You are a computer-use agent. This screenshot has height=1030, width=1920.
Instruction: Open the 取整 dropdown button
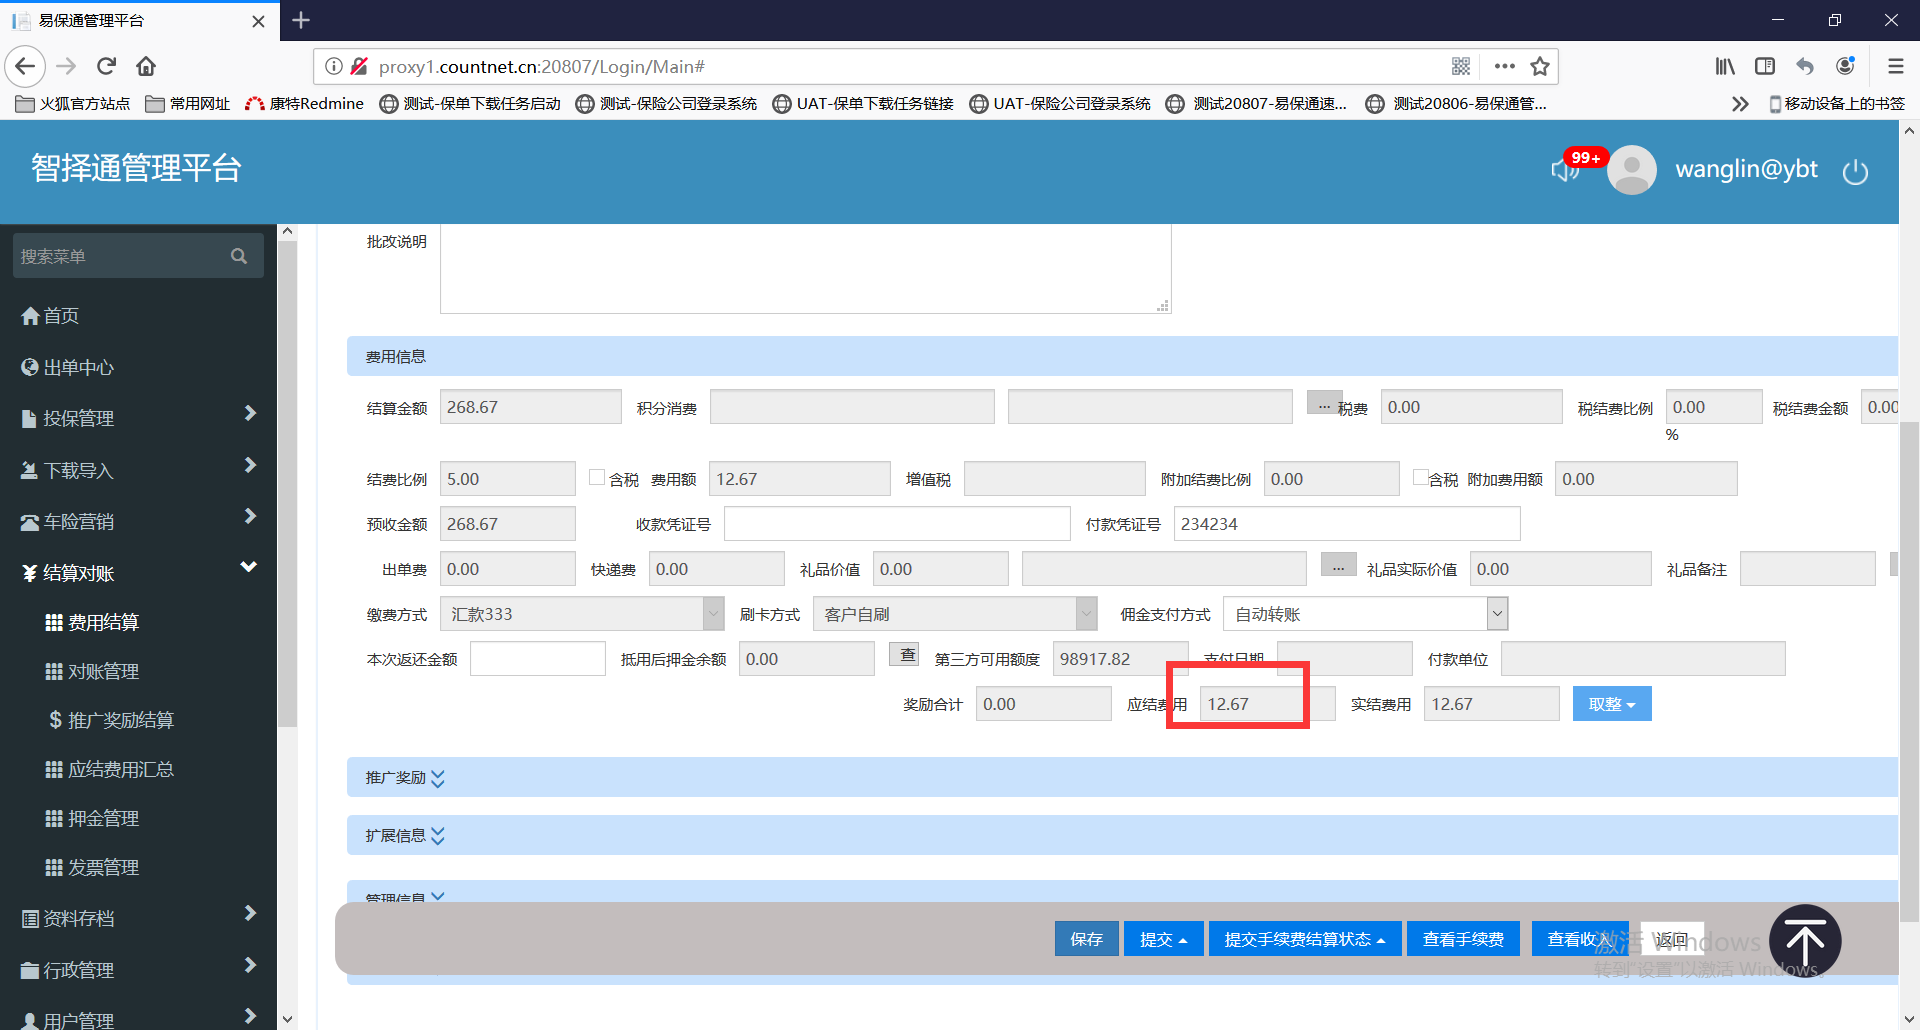(x=1611, y=704)
